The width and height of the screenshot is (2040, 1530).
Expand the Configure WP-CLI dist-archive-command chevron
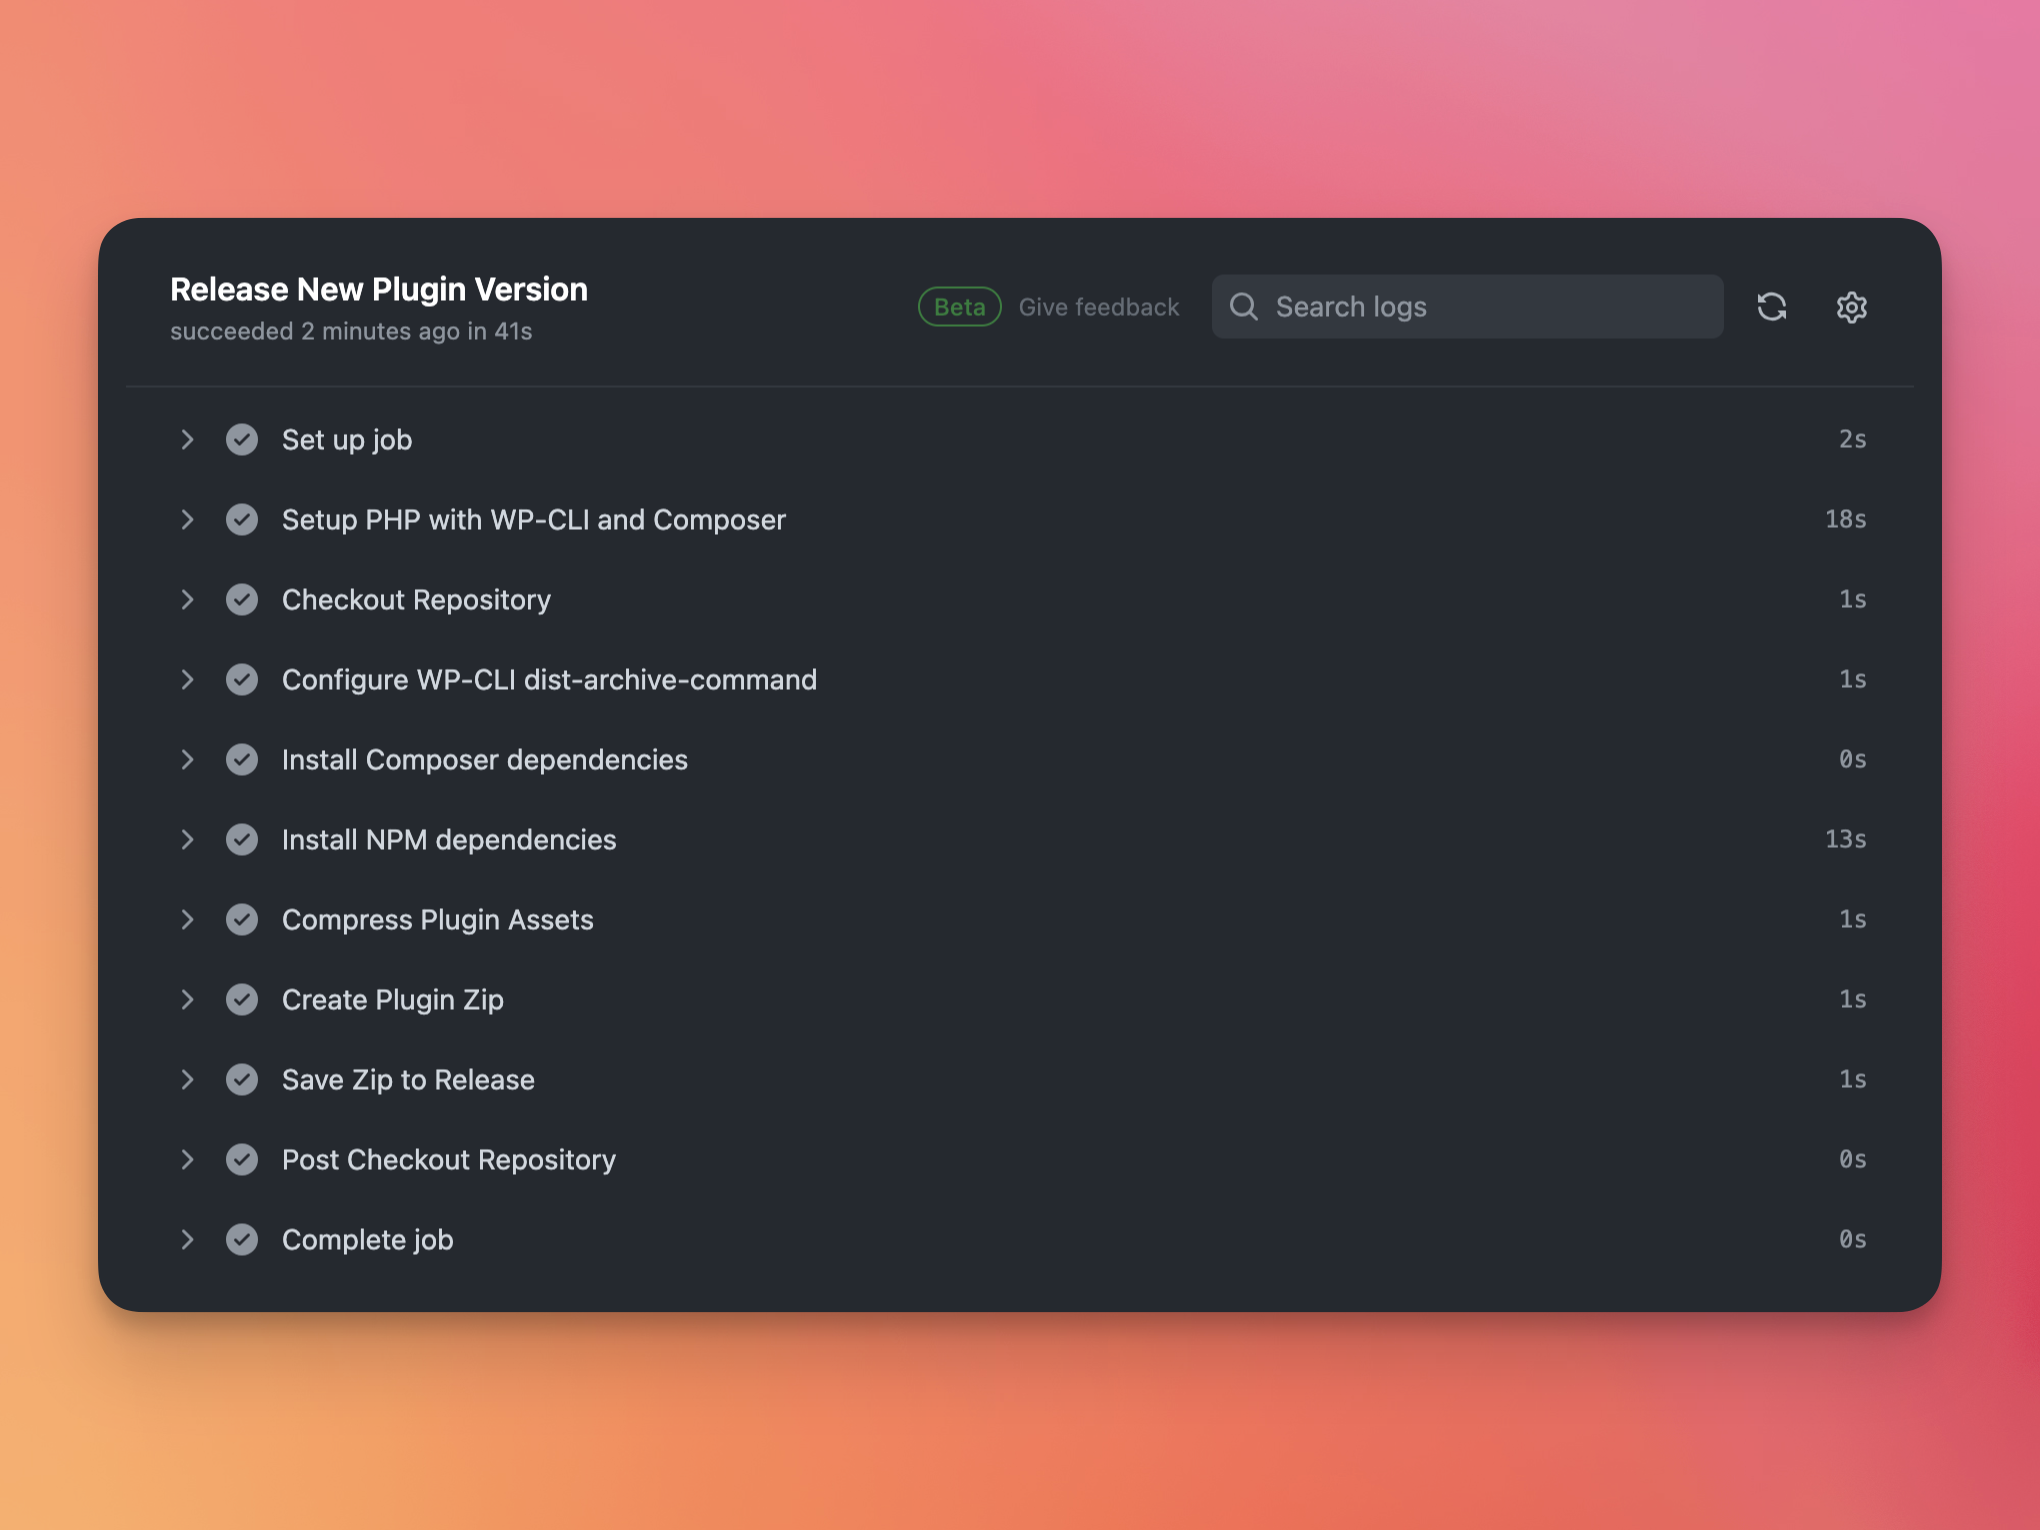187,680
